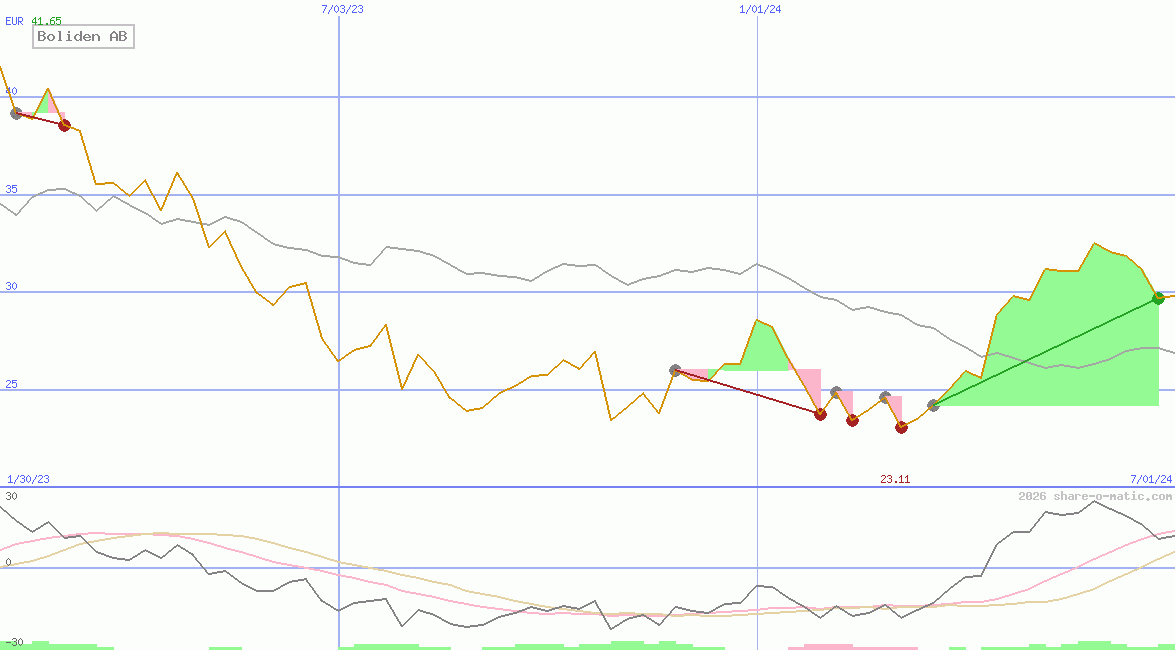Screen dimensions: 1175x650
Task: Open the share-o-matic.com watermark link
Action: pyautogui.click(x=1094, y=496)
